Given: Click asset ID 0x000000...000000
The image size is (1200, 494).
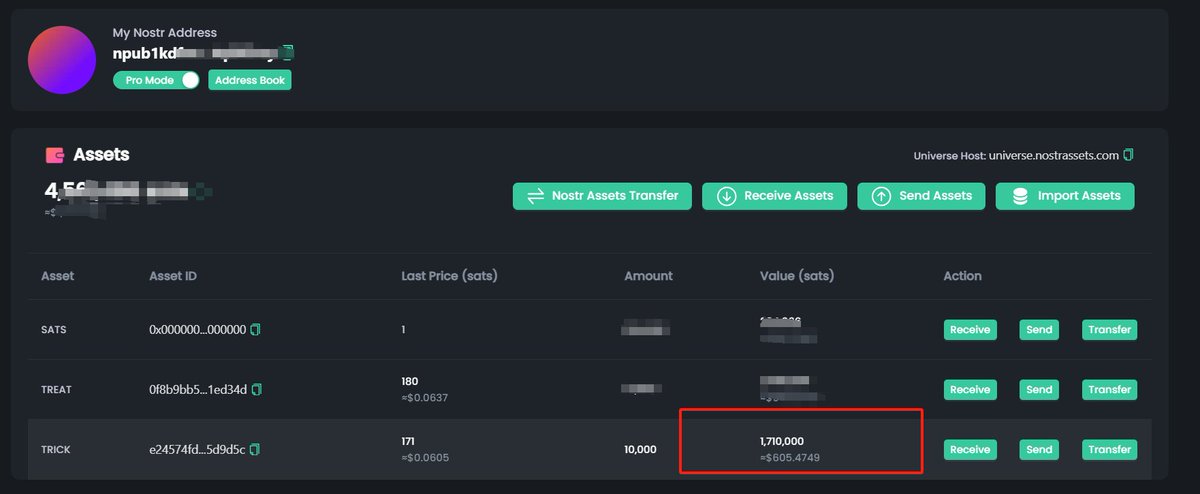Looking at the screenshot, I should click(197, 329).
